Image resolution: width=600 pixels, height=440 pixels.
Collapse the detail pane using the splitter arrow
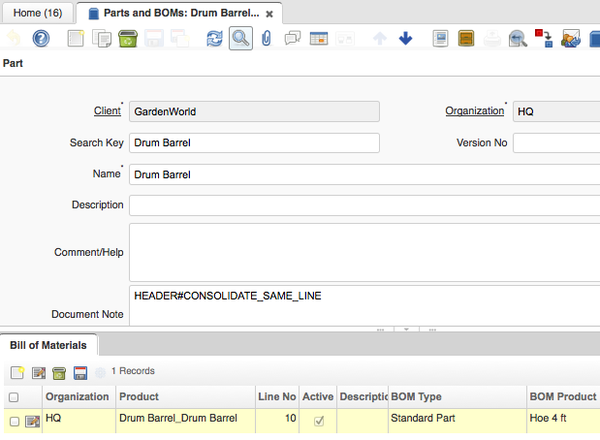click(408, 329)
